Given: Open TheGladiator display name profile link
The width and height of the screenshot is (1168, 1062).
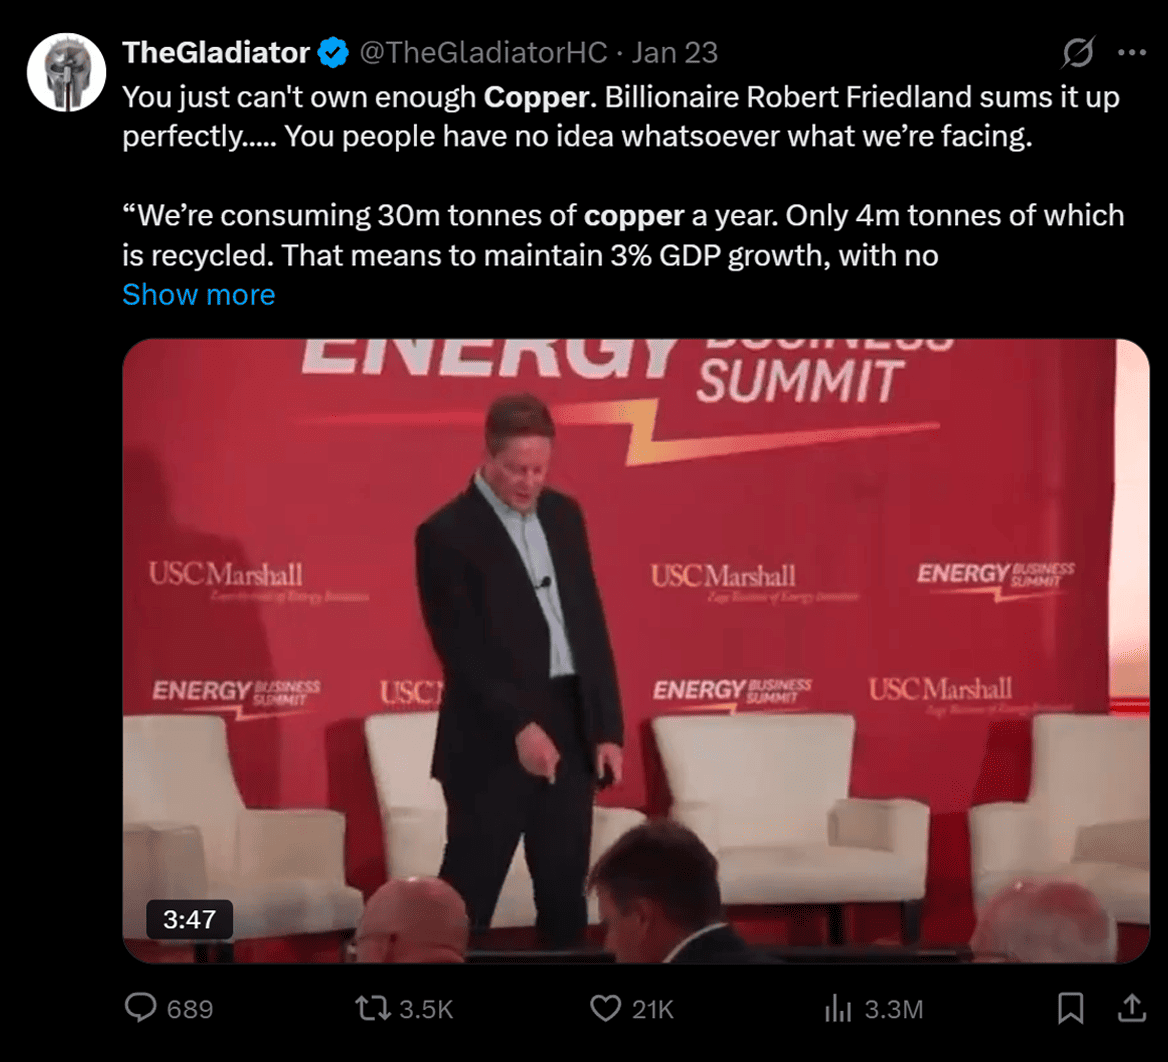Looking at the screenshot, I should pos(216,52).
